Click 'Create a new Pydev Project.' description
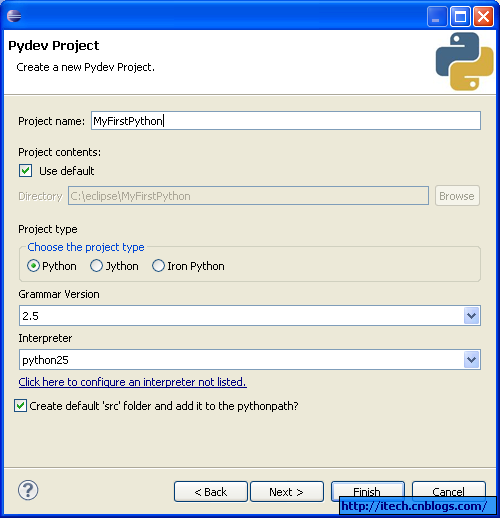The image size is (500, 518). click(86, 67)
